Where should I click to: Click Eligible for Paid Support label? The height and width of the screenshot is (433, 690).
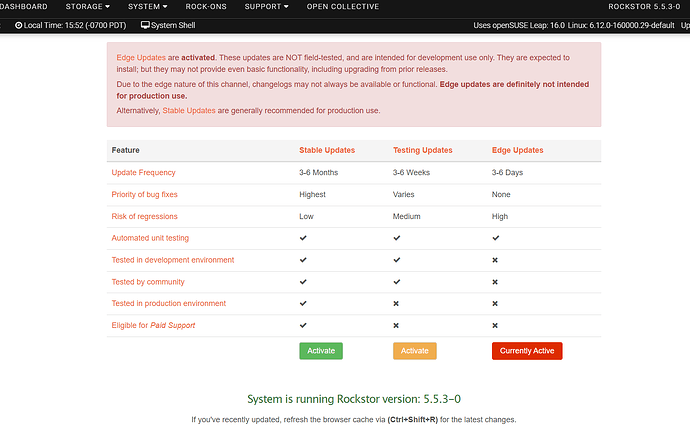tap(153, 326)
